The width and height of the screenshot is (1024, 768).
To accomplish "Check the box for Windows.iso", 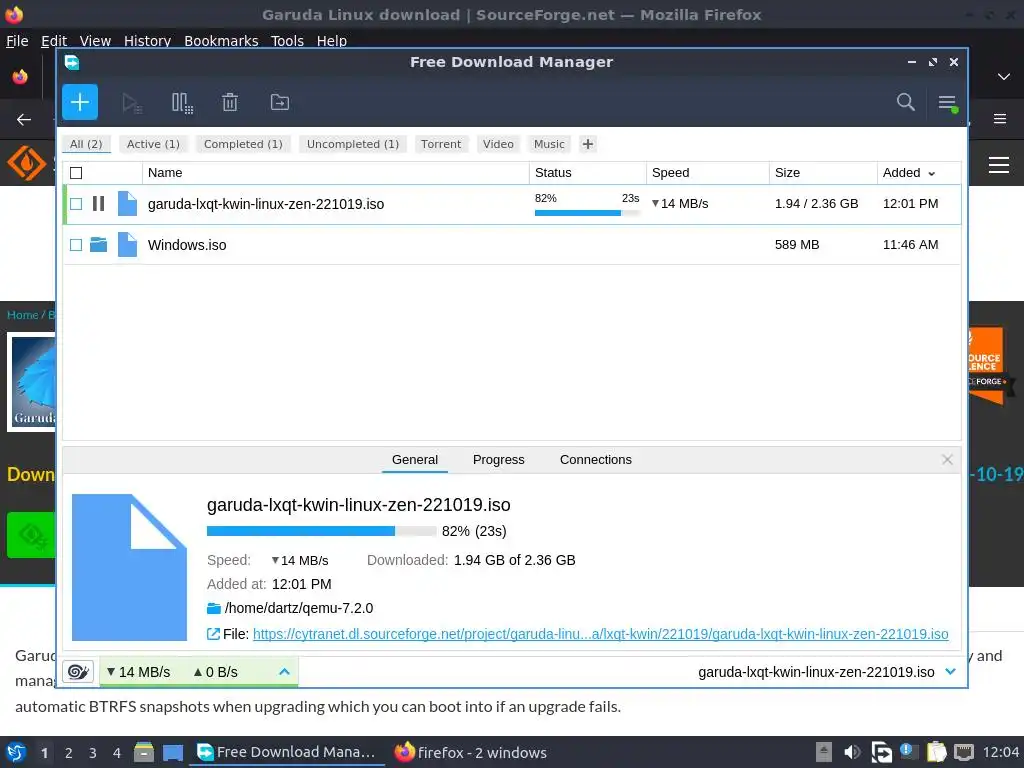I will 76,245.
